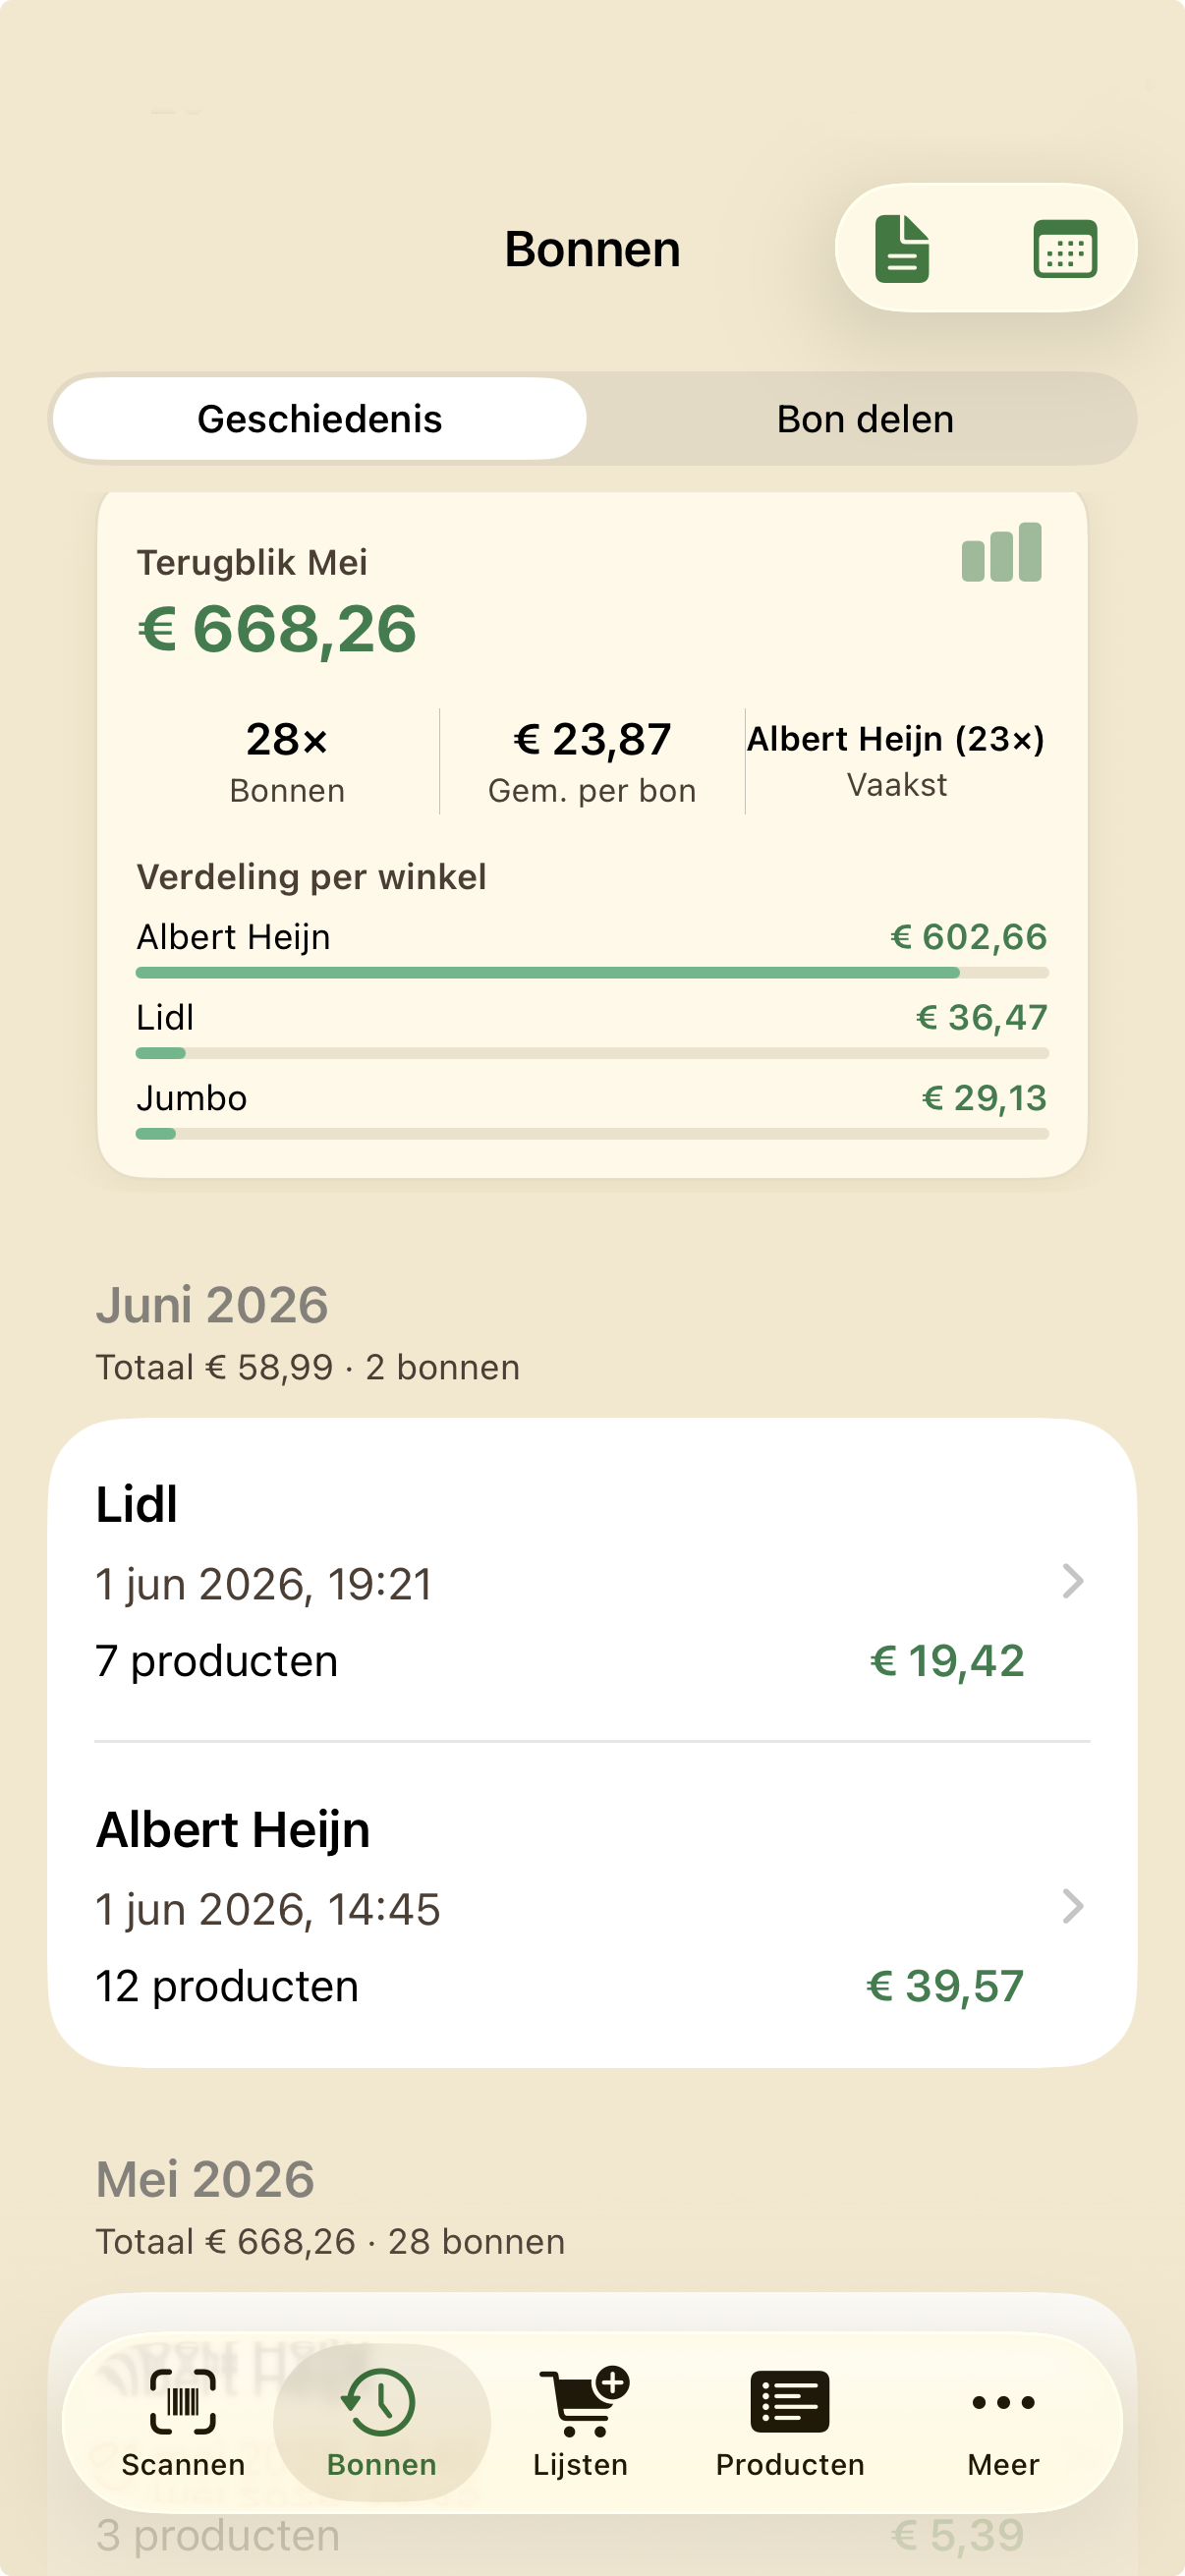
Task: Switch to the Geschiedenis segment
Action: [x=320, y=419]
